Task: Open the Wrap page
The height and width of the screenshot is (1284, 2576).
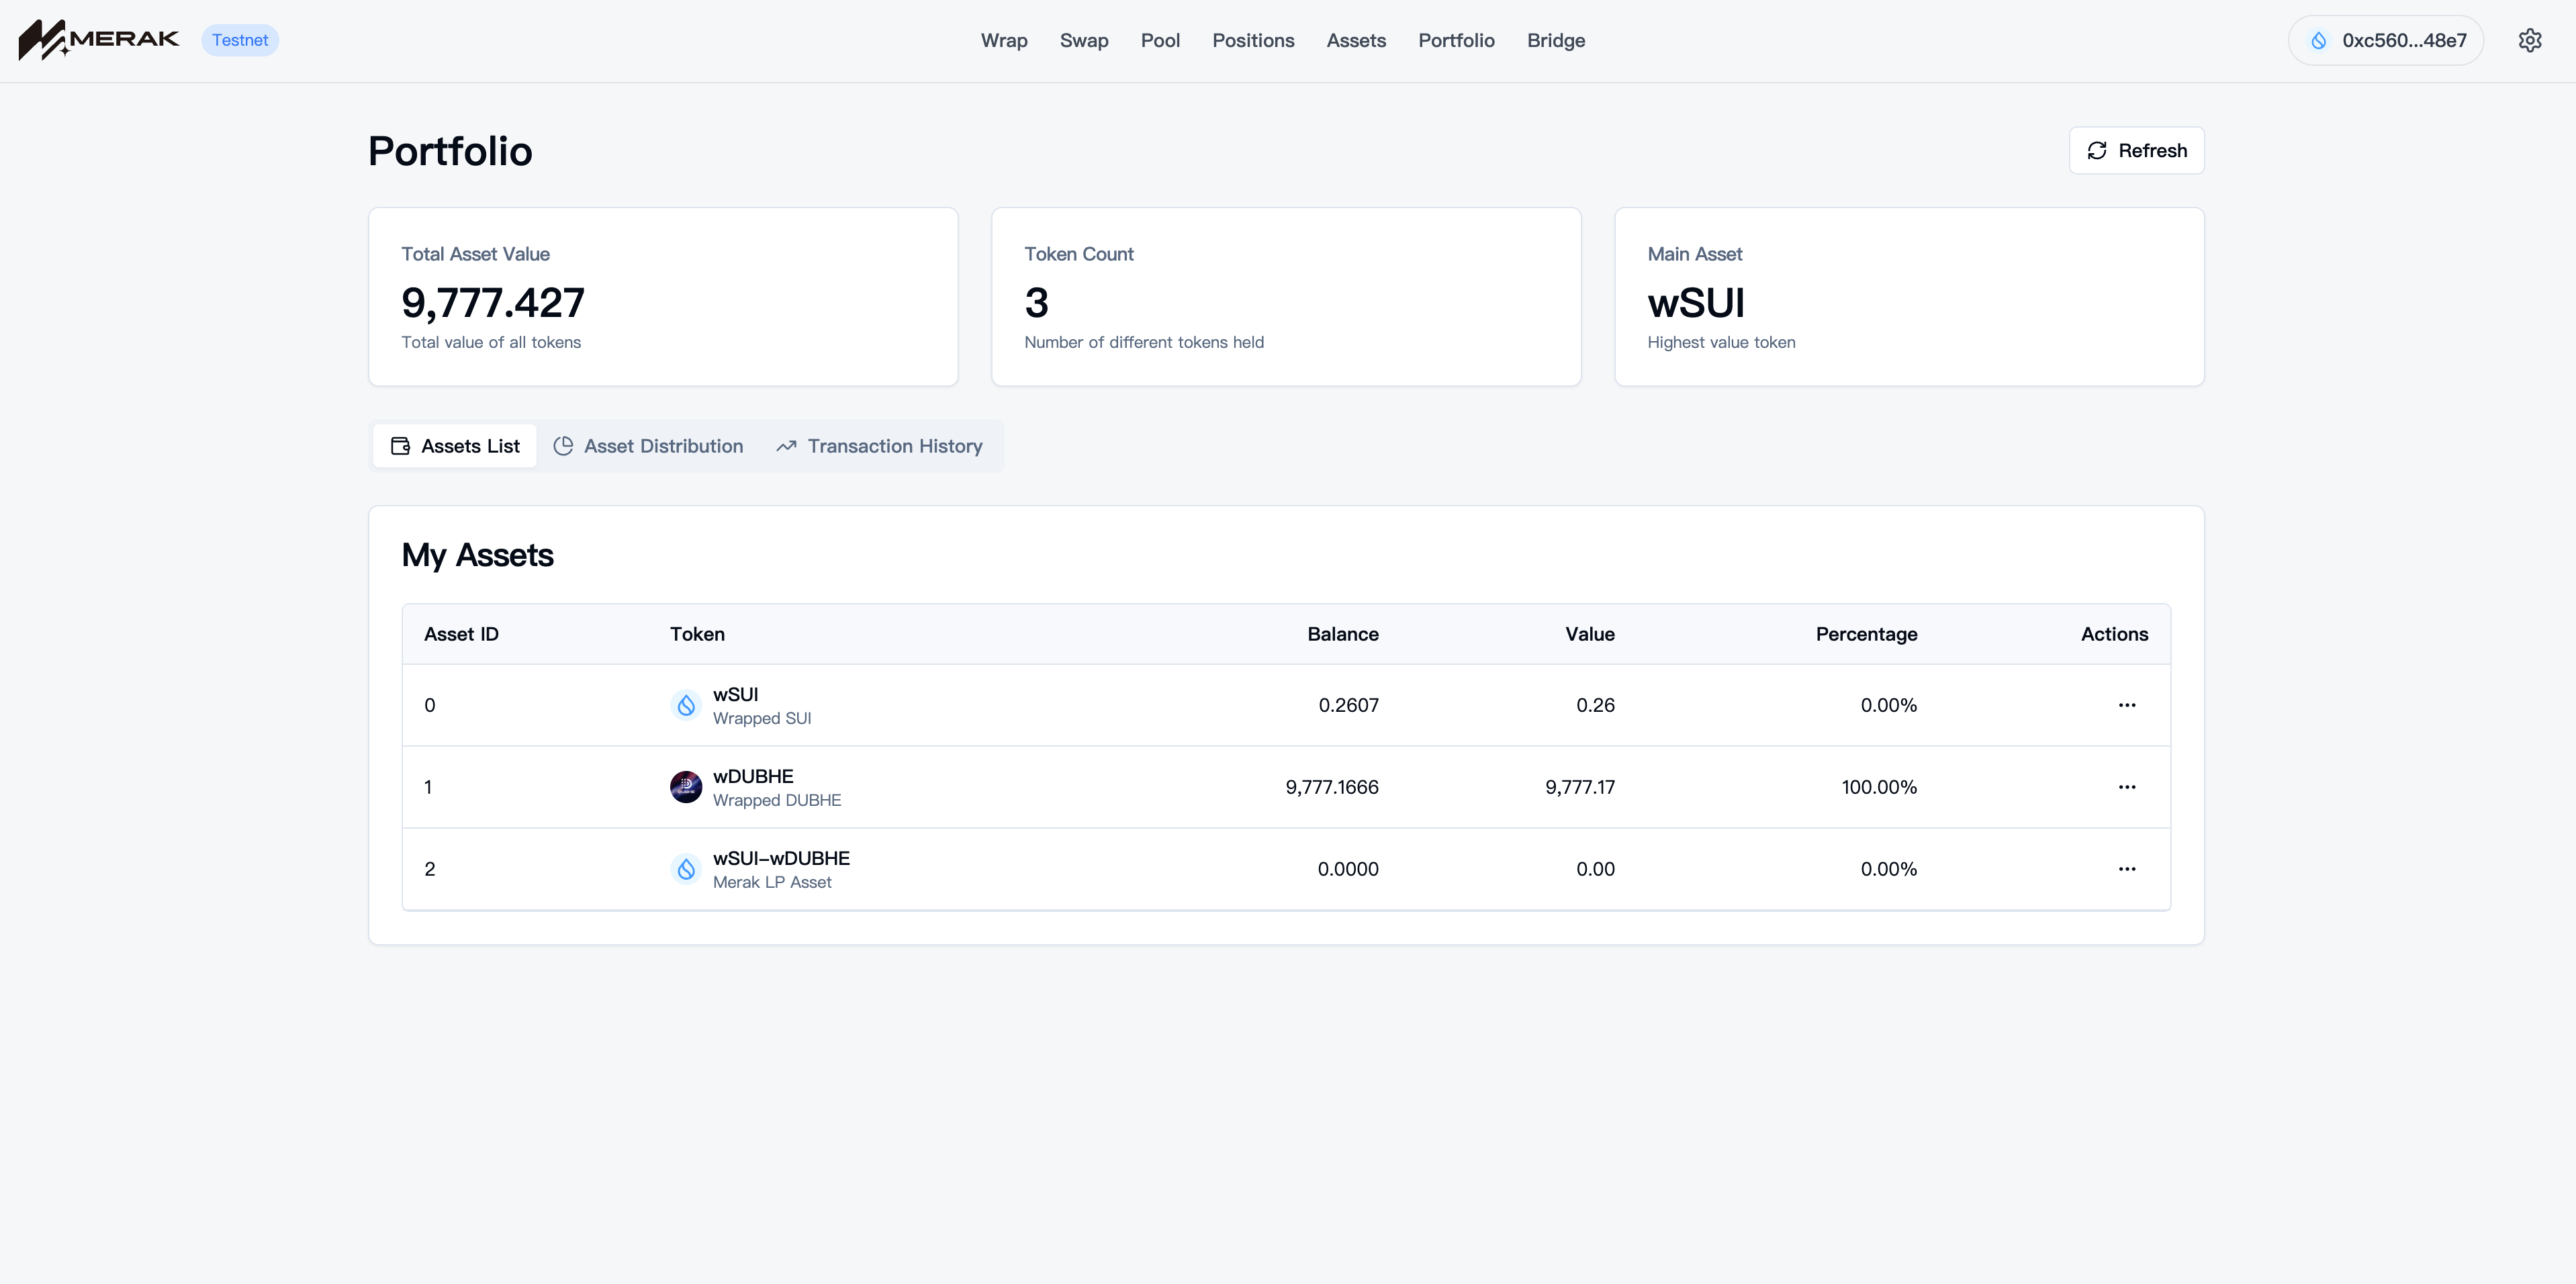Action: [x=1004, y=41]
